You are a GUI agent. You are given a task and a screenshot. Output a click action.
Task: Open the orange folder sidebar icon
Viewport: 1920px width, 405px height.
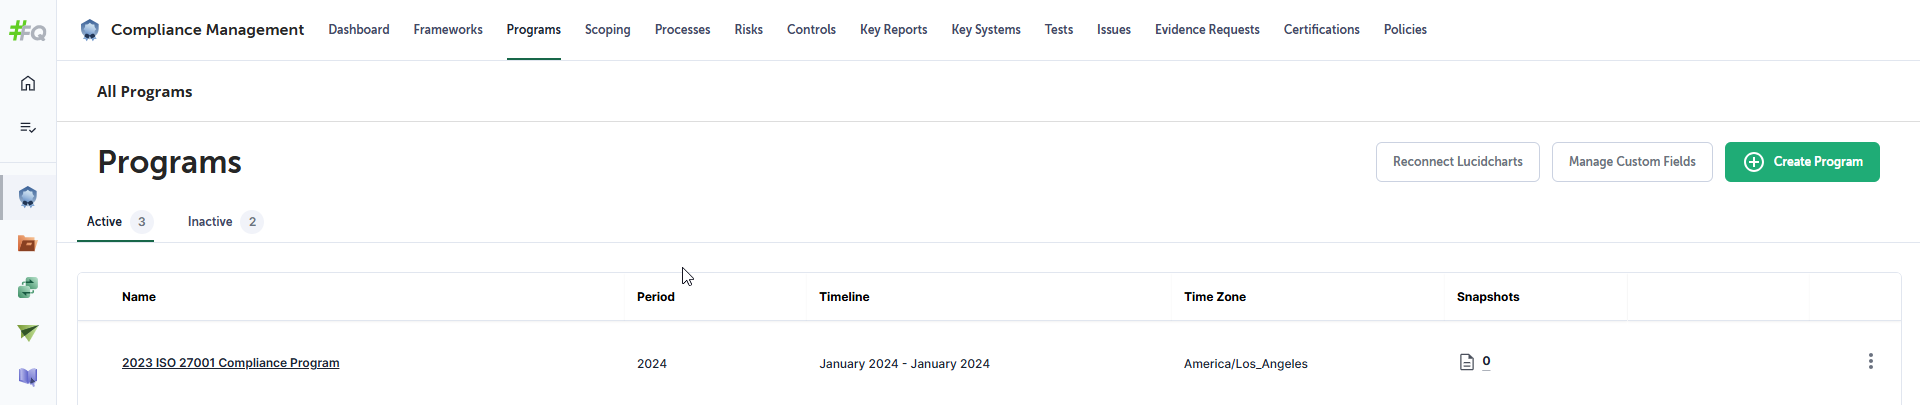28,243
